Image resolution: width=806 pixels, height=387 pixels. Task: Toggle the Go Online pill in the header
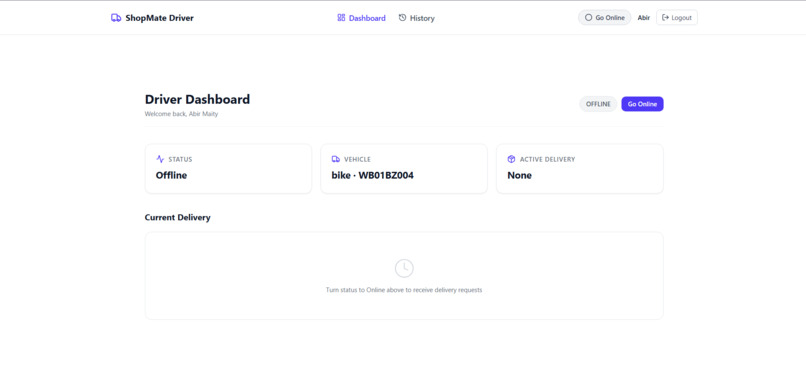pos(604,17)
